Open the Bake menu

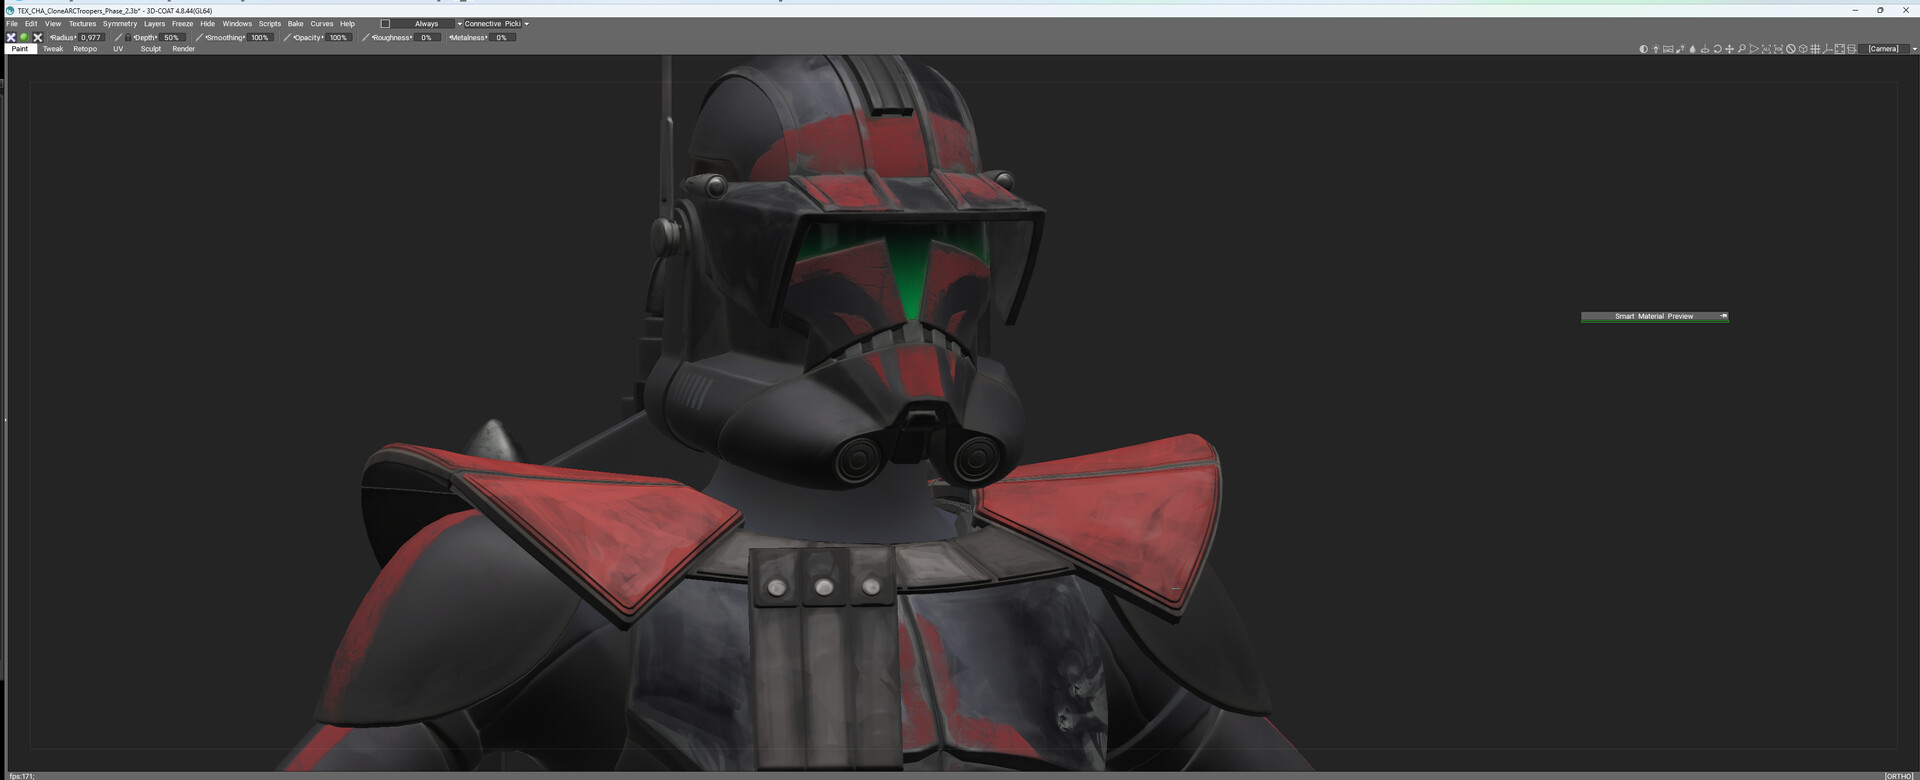(x=295, y=24)
